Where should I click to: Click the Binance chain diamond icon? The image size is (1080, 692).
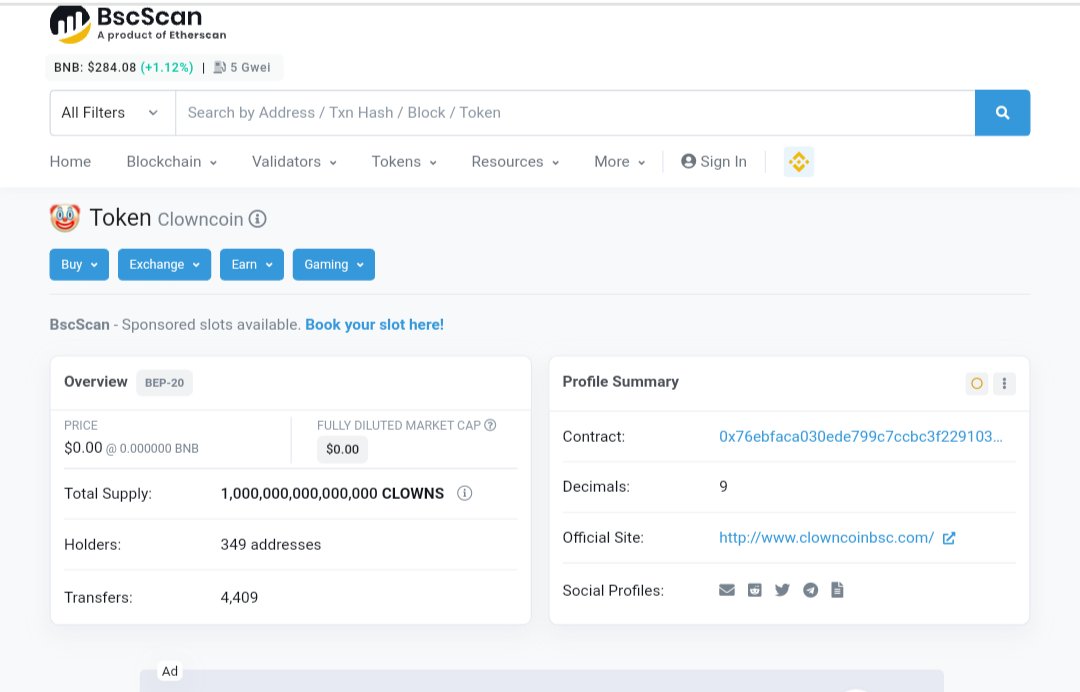click(799, 162)
